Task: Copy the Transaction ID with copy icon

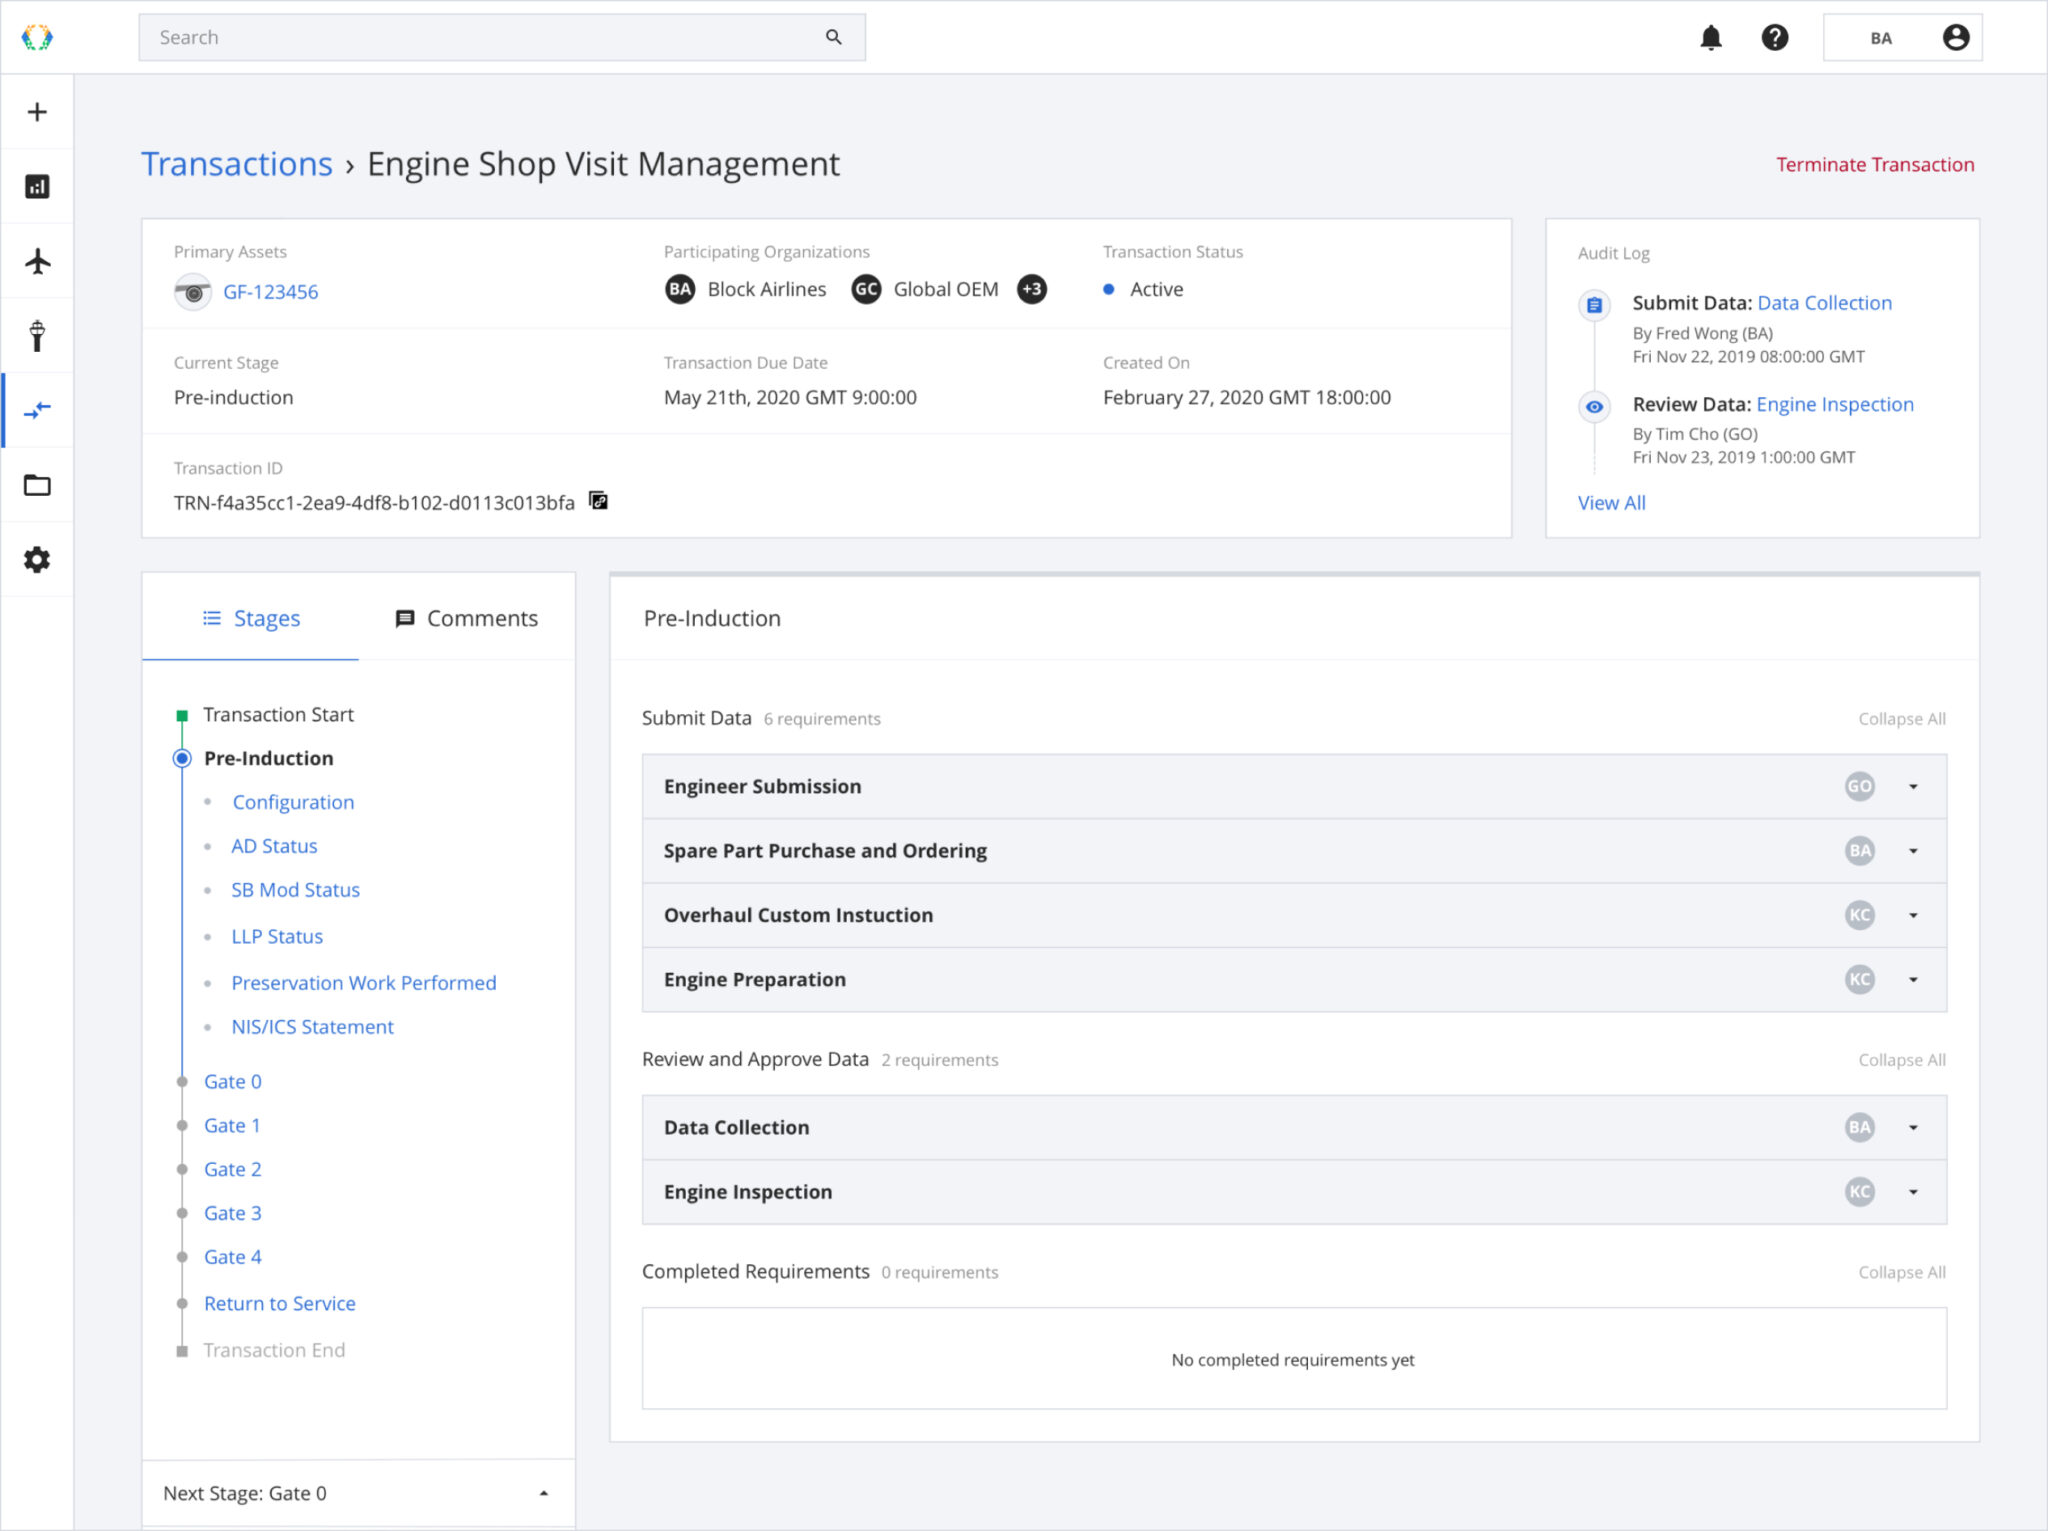Action: (598, 501)
